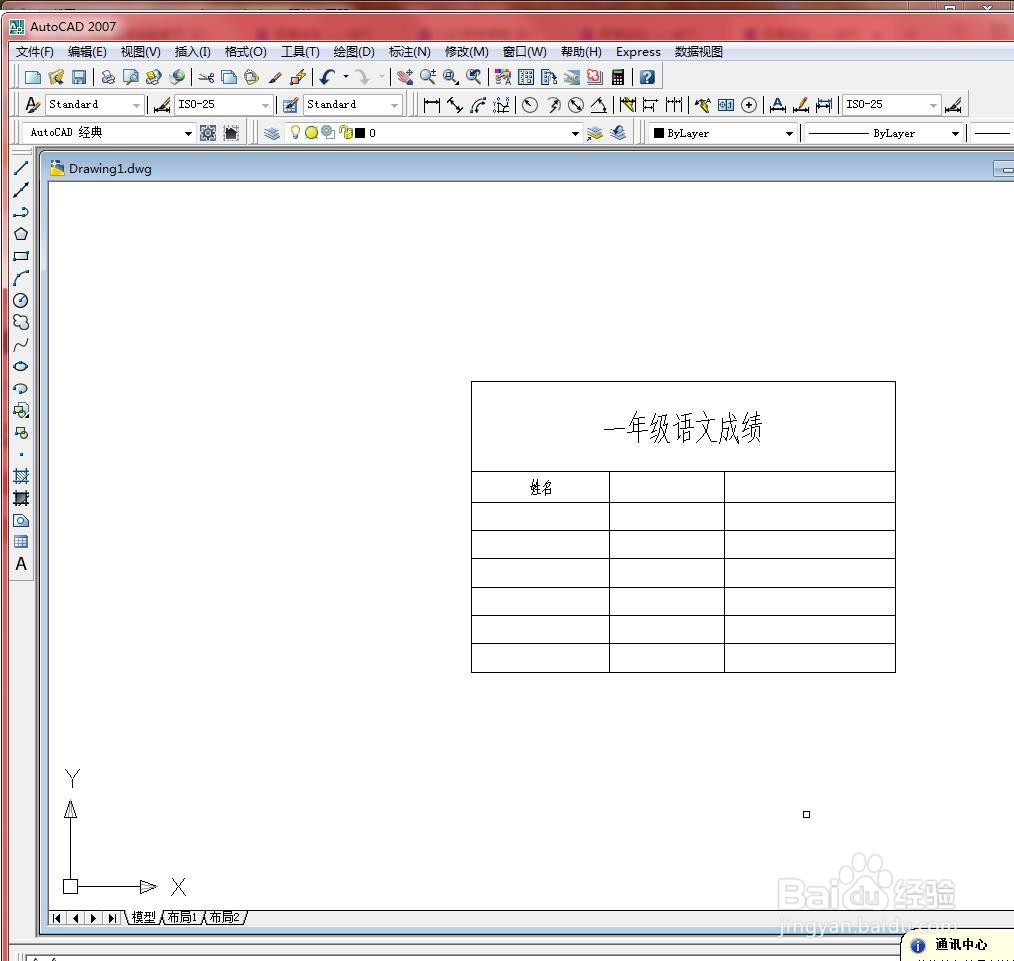The image size is (1014, 961).
Task: Click the Plot print icon
Action: [x=108, y=78]
